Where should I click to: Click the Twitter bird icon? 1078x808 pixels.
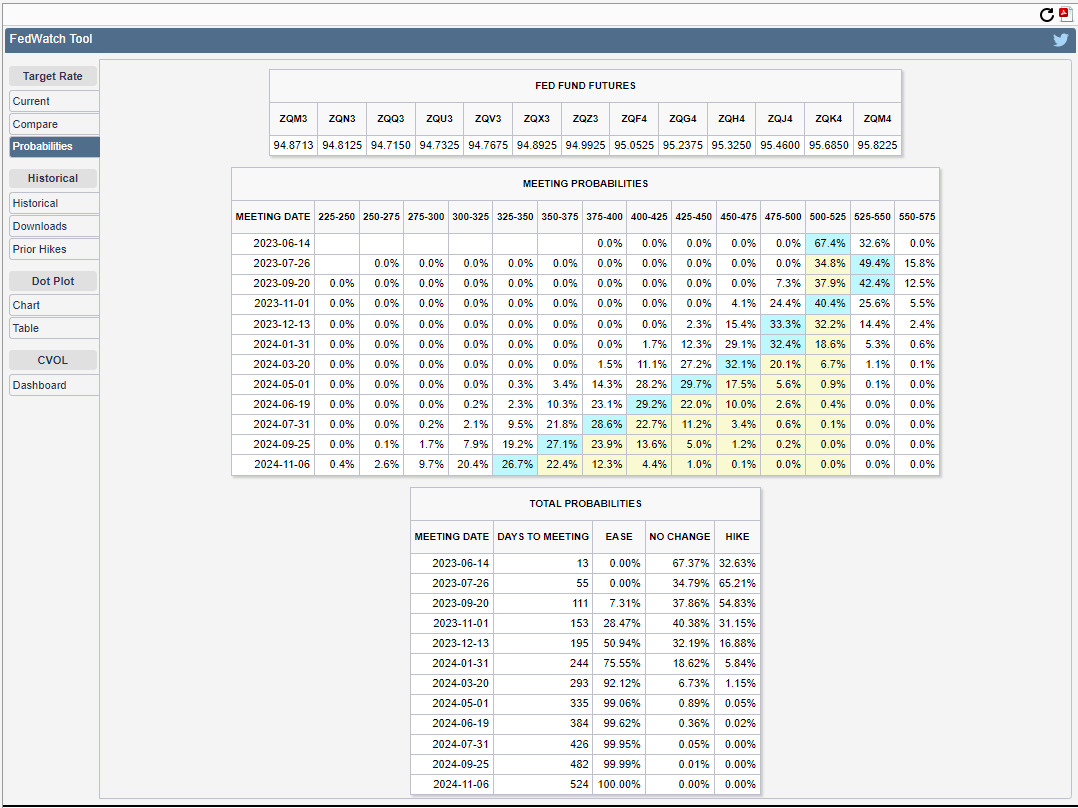pos(1061,40)
